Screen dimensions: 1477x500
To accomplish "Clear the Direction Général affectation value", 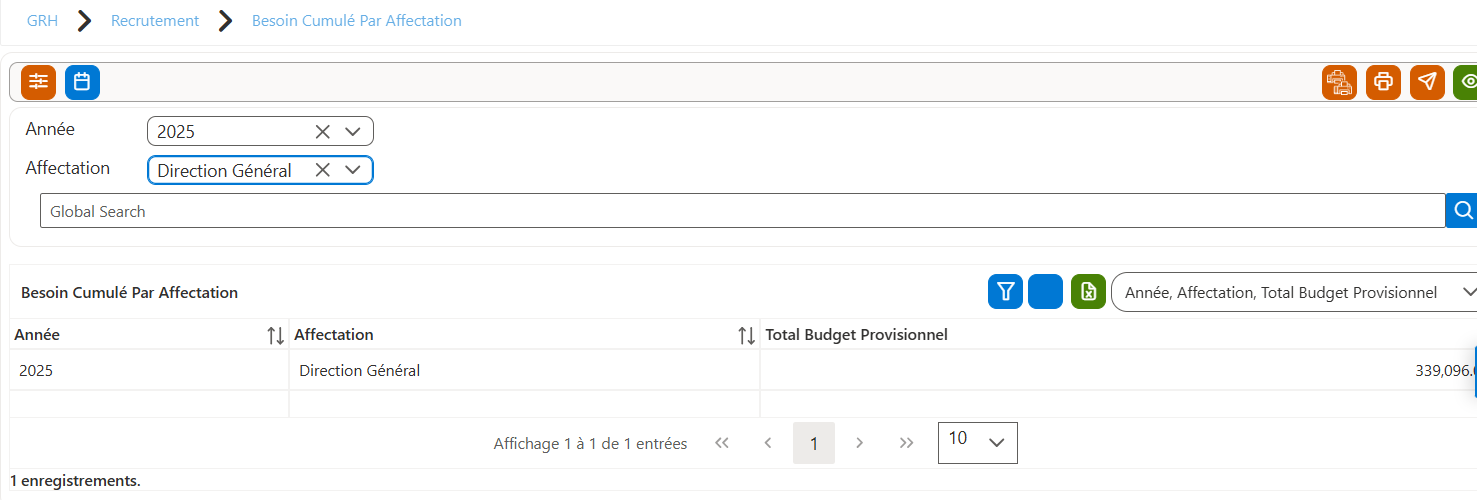I will point(322,170).
